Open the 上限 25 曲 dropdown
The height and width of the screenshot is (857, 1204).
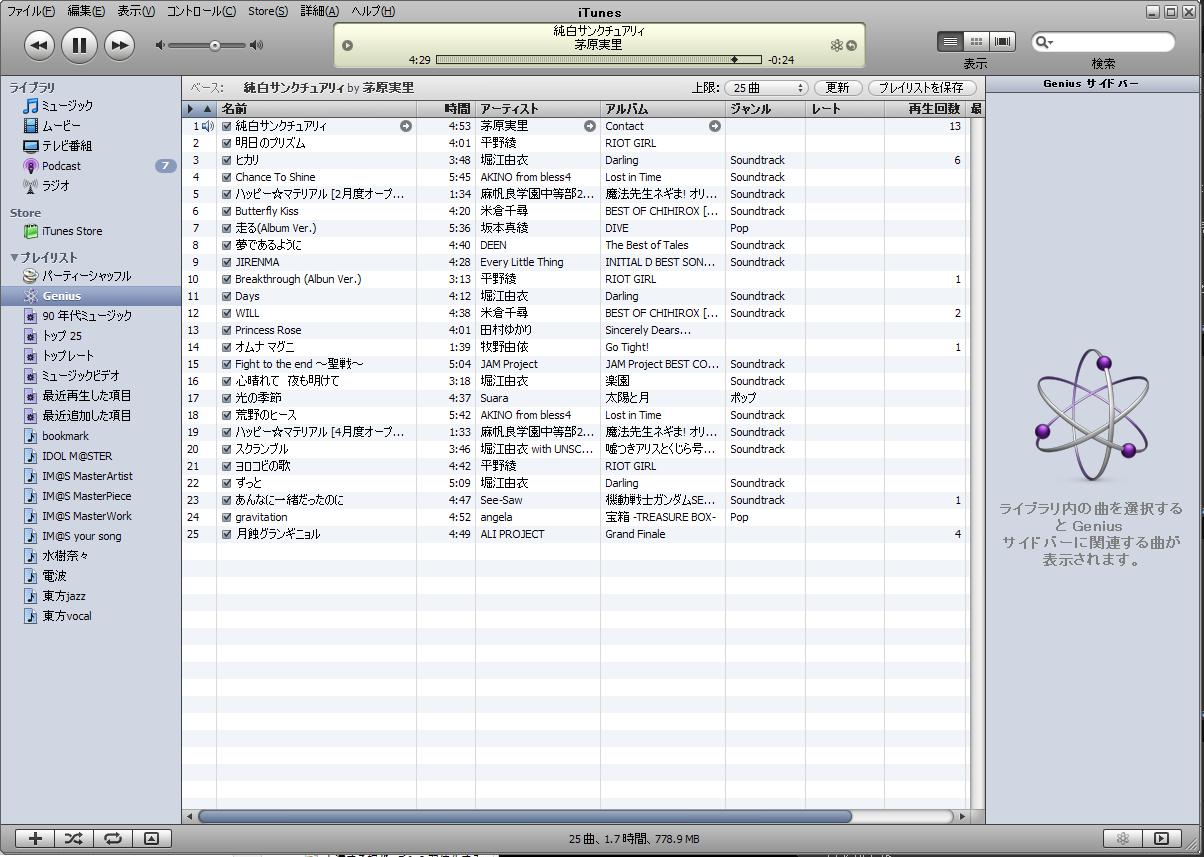tap(766, 88)
